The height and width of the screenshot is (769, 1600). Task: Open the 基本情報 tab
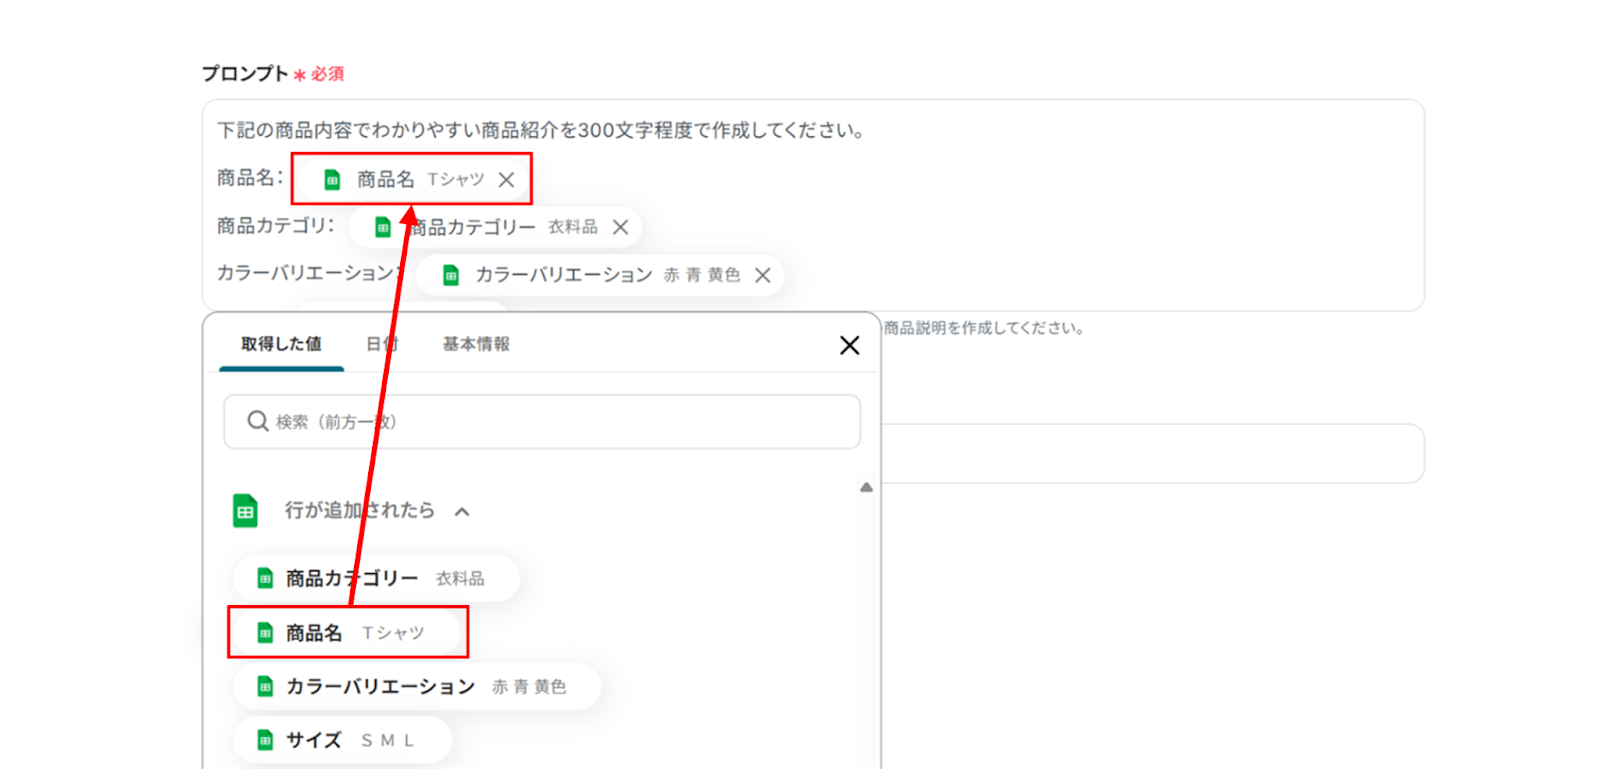476,344
